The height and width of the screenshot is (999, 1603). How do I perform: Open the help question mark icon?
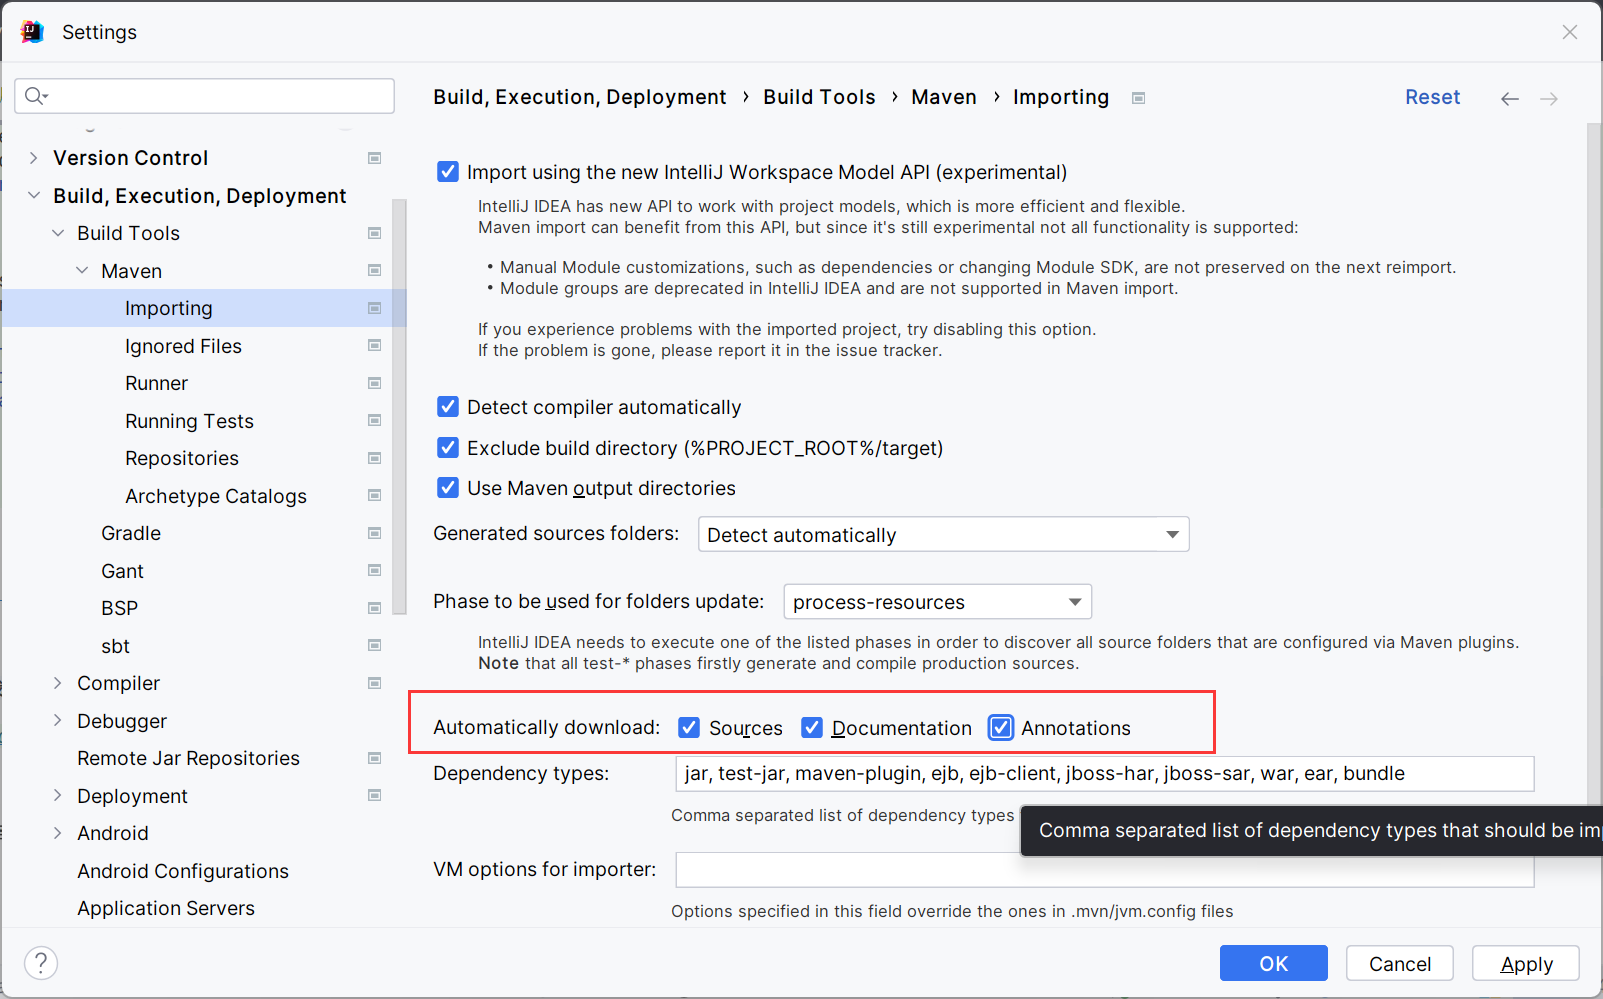(41, 963)
